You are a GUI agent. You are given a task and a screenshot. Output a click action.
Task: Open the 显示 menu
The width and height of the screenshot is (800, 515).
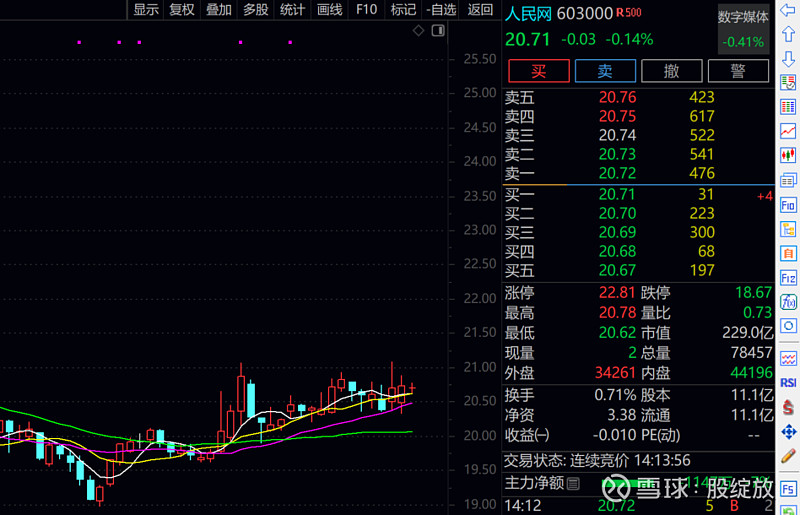coord(146,10)
